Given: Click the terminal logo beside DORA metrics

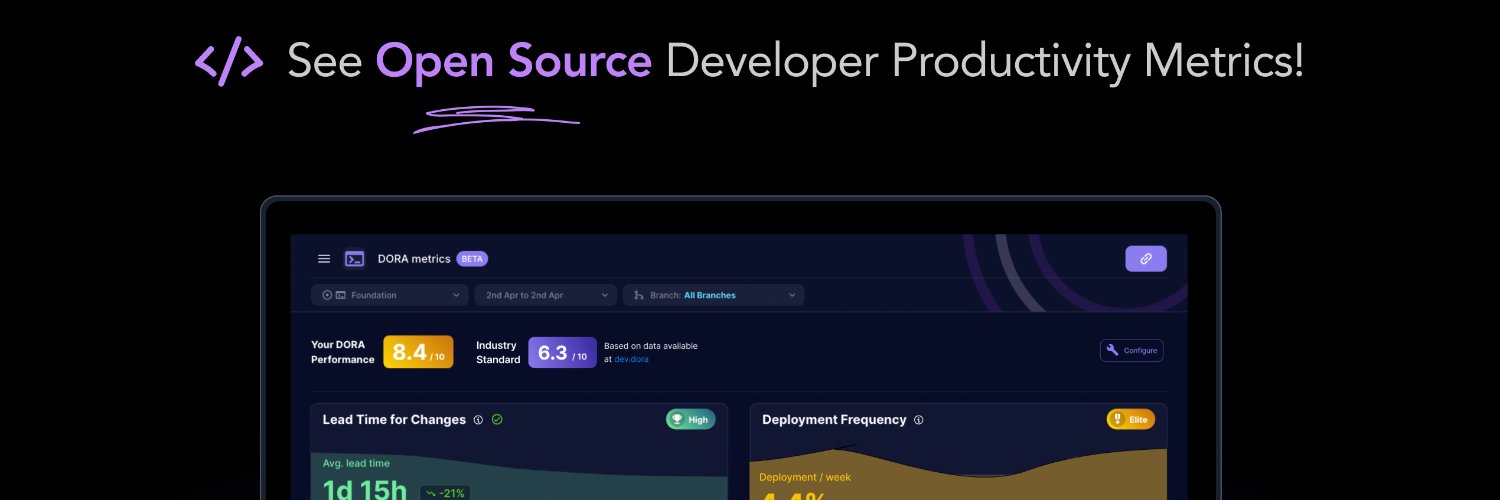Looking at the screenshot, I should tap(354, 259).
